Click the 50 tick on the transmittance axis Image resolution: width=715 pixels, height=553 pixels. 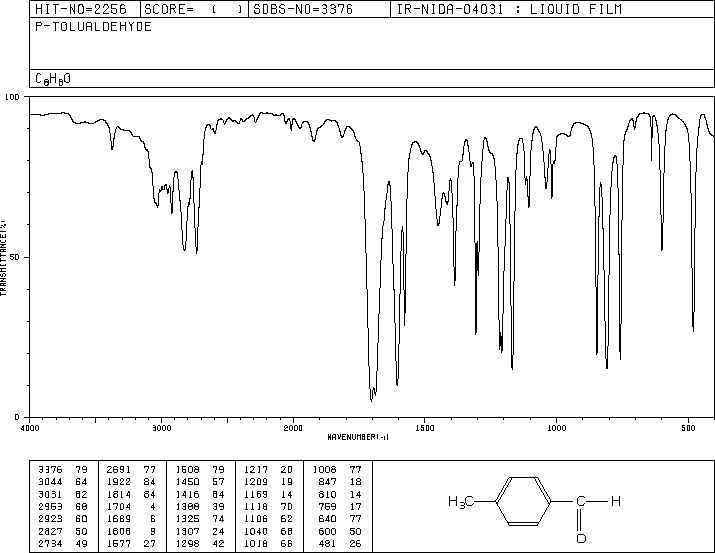coord(15,257)
